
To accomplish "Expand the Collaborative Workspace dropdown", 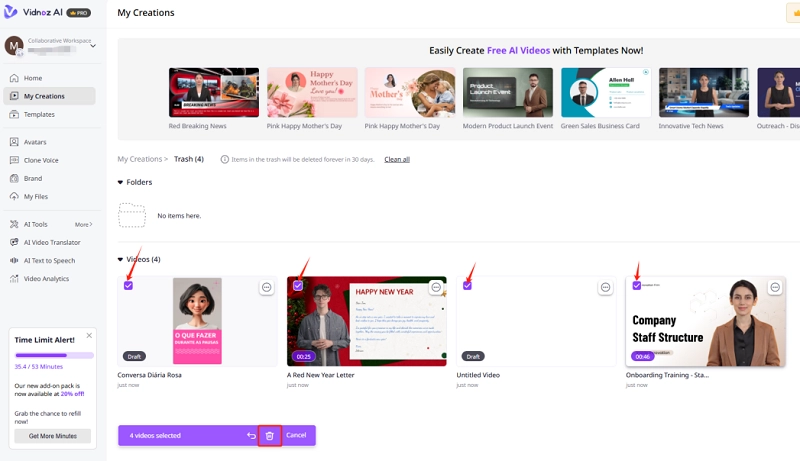I will [x=93, y=46].
